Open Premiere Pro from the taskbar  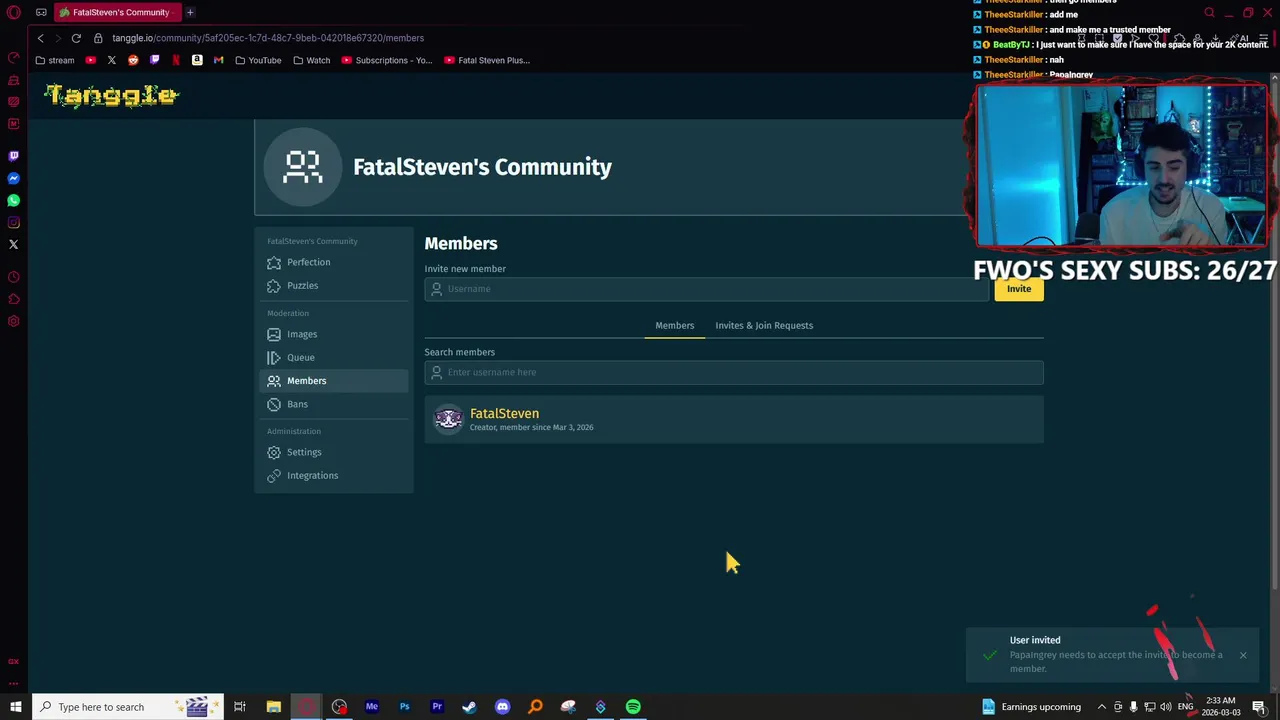(437, 707)
